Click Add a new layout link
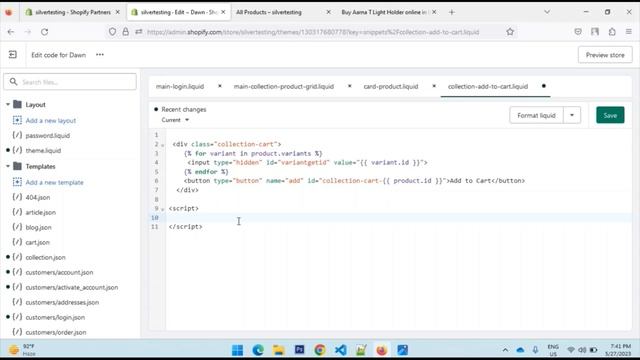 [51, 120]
